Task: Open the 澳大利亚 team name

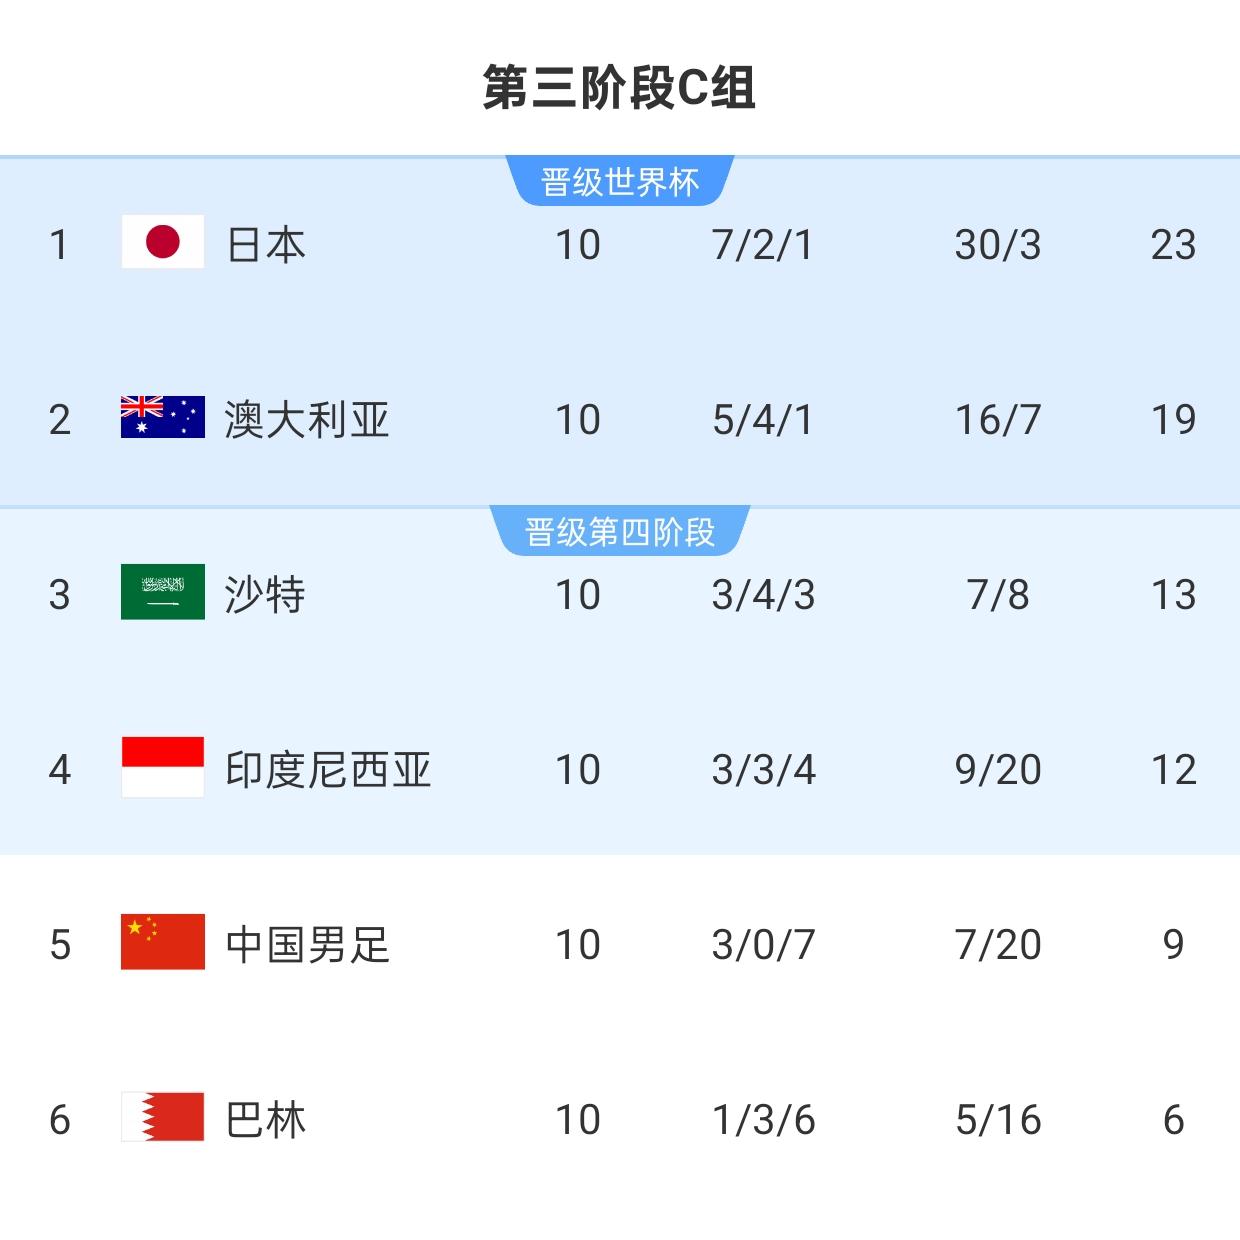Action: point(306,420)
